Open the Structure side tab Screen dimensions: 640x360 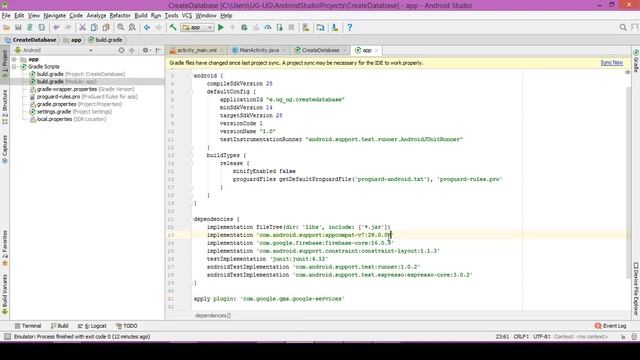(x=5, y=107)
